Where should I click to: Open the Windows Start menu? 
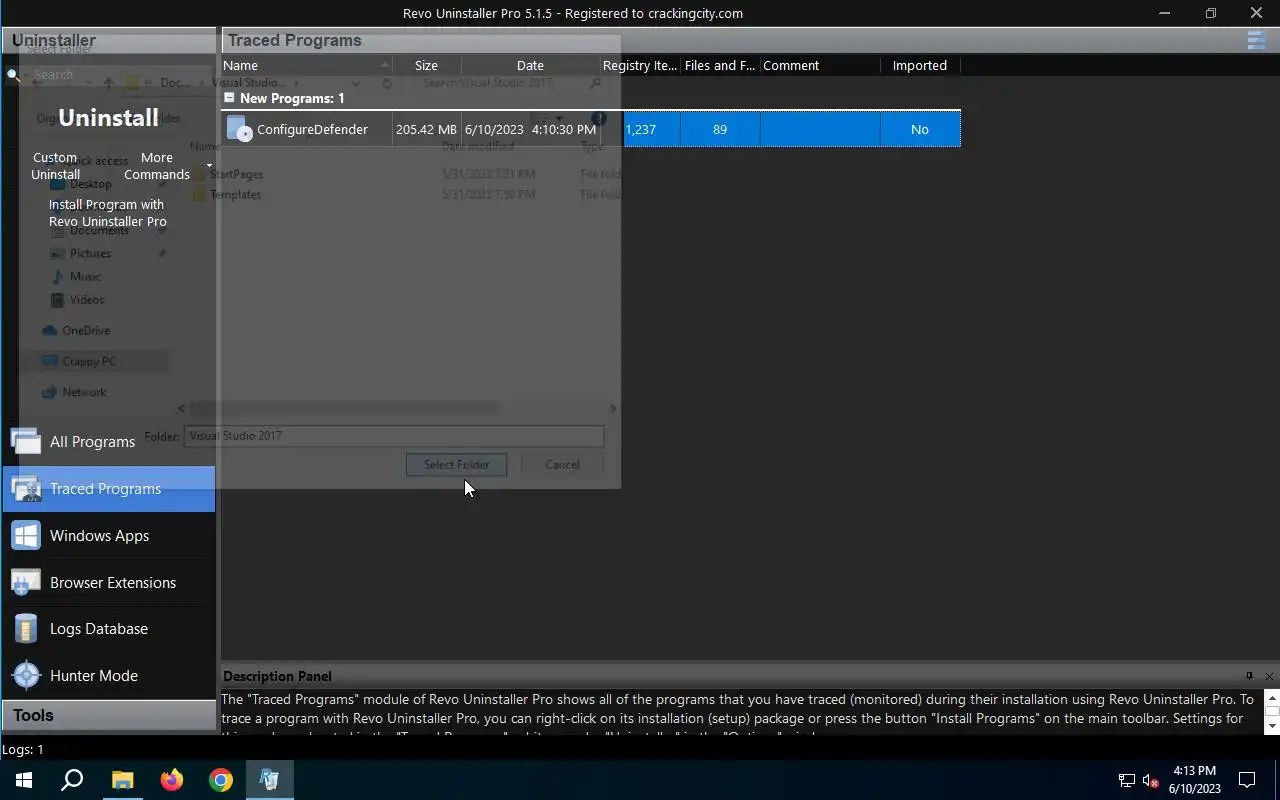pos(24,780)
